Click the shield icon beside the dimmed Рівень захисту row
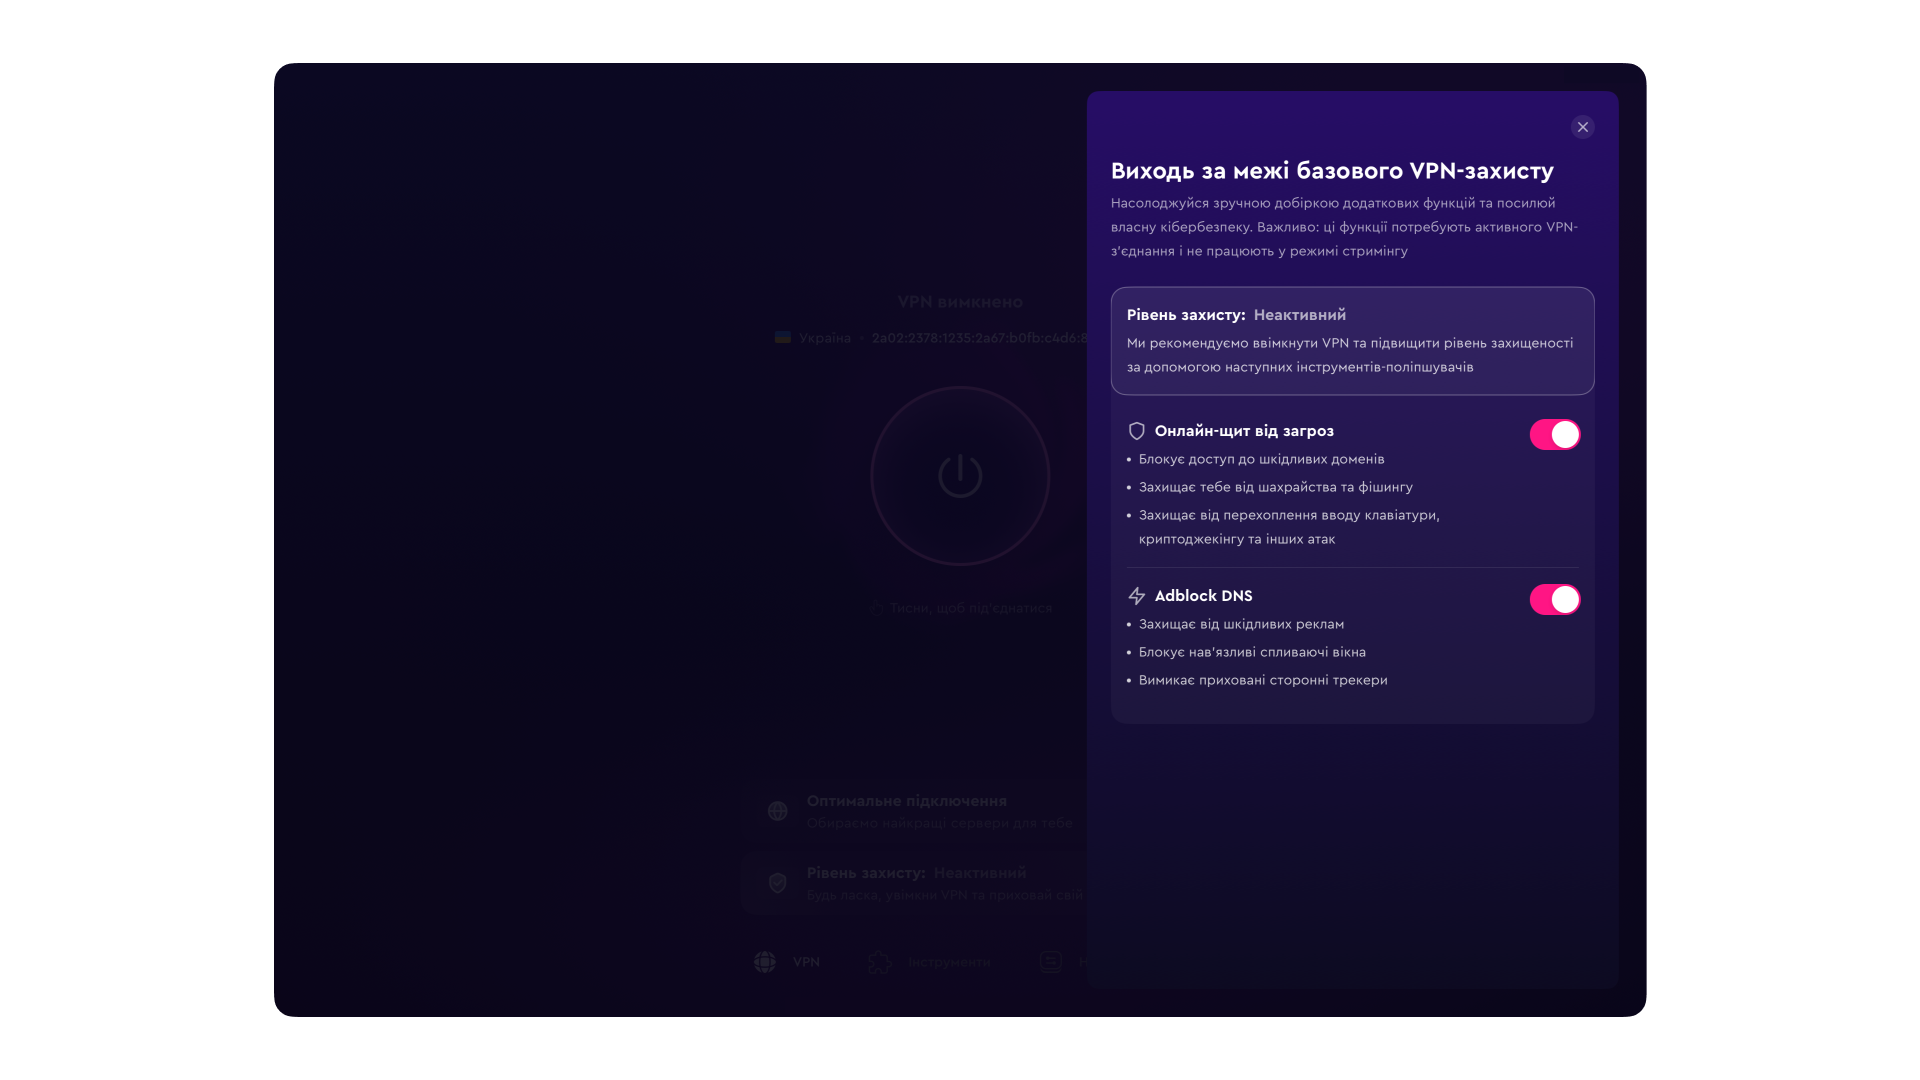Image resolution: width=1920 pixels, height=1080 pixels. (777, 883)
